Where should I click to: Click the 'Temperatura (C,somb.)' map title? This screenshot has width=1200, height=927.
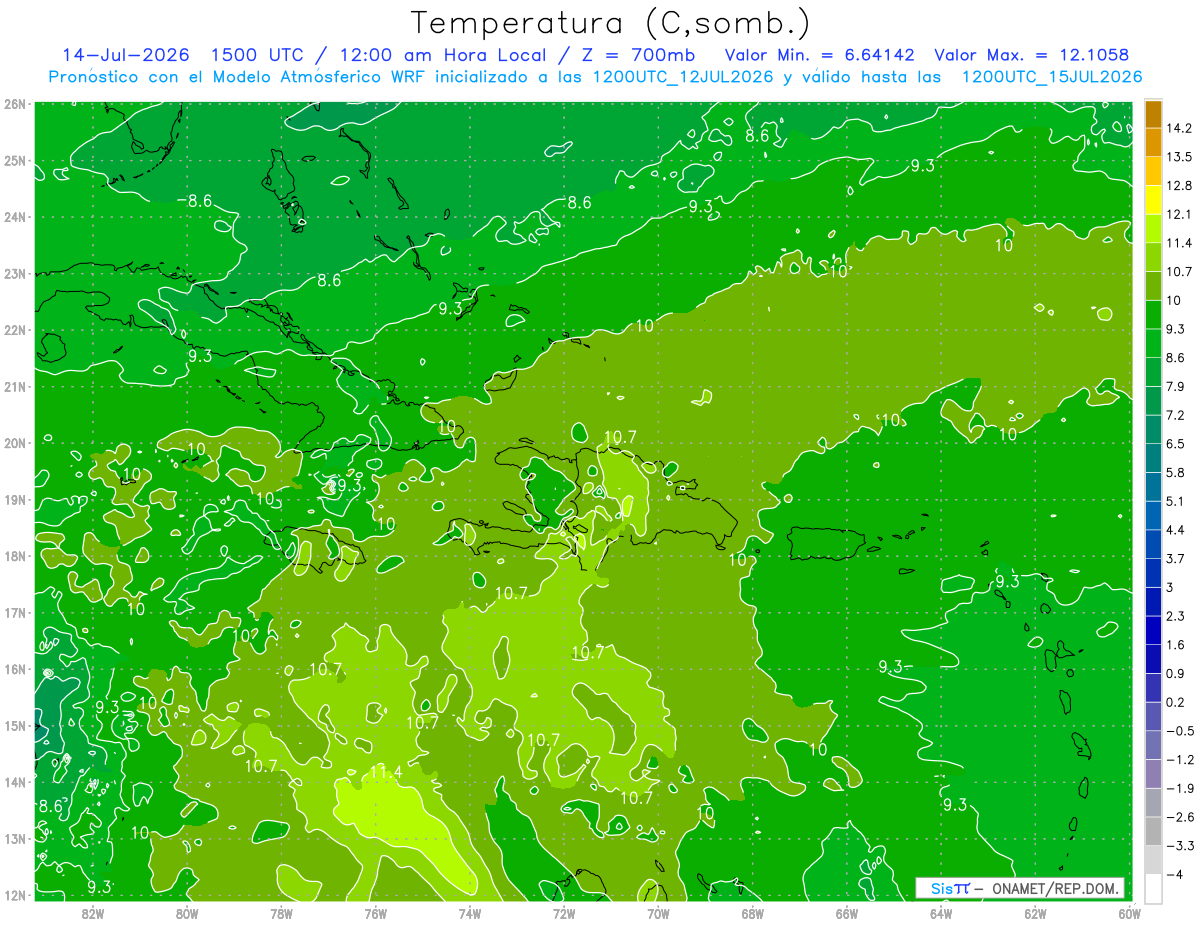point(611,23)
